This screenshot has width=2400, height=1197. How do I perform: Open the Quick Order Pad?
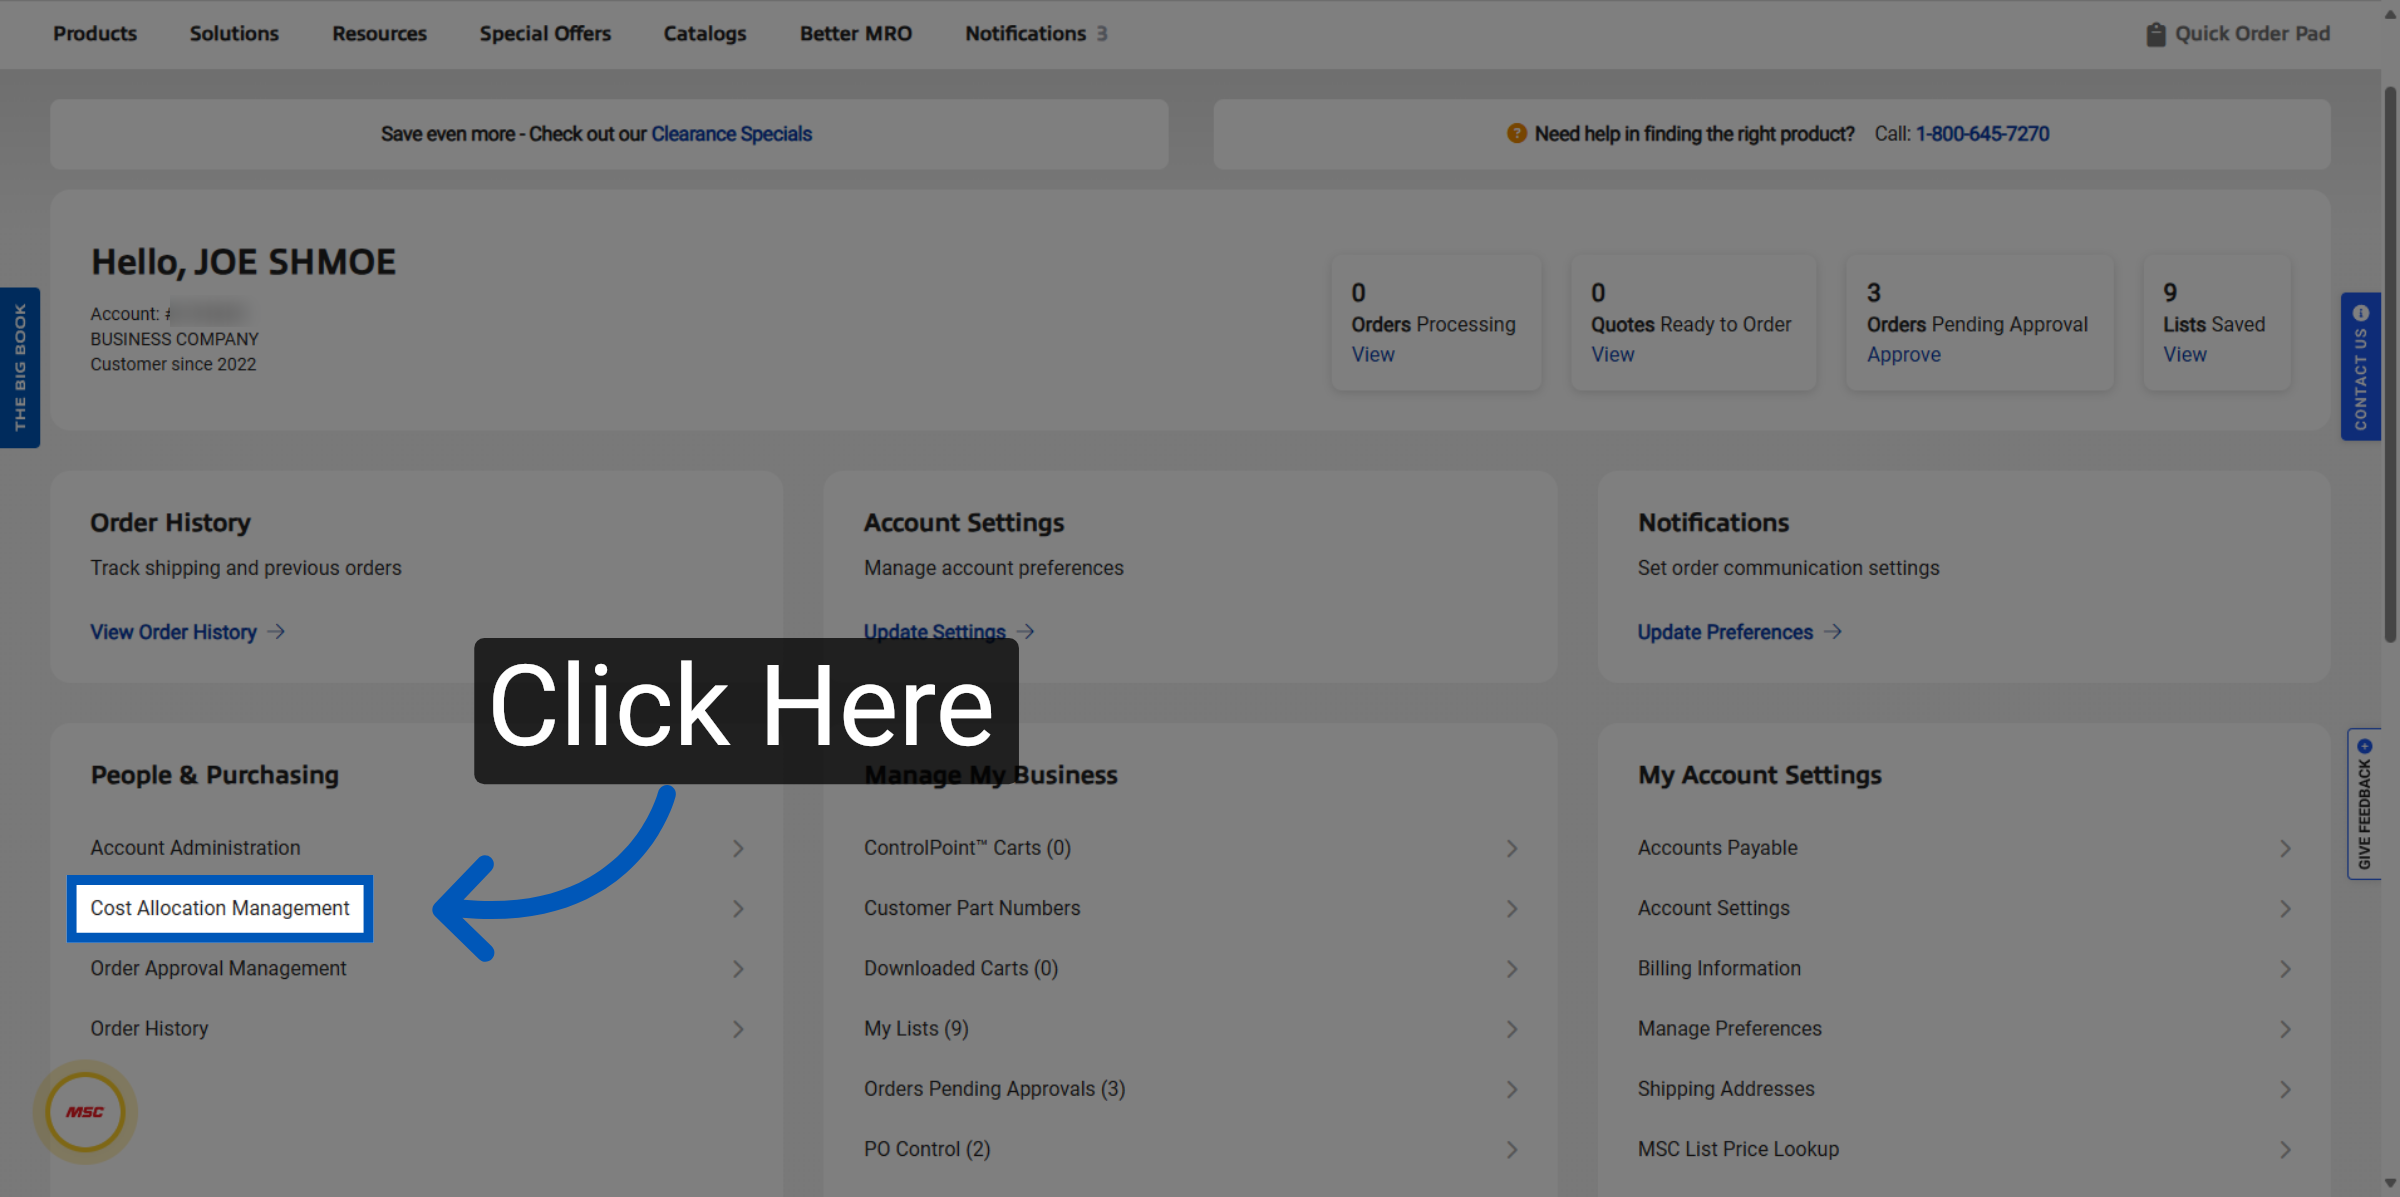coord(2238,34)
